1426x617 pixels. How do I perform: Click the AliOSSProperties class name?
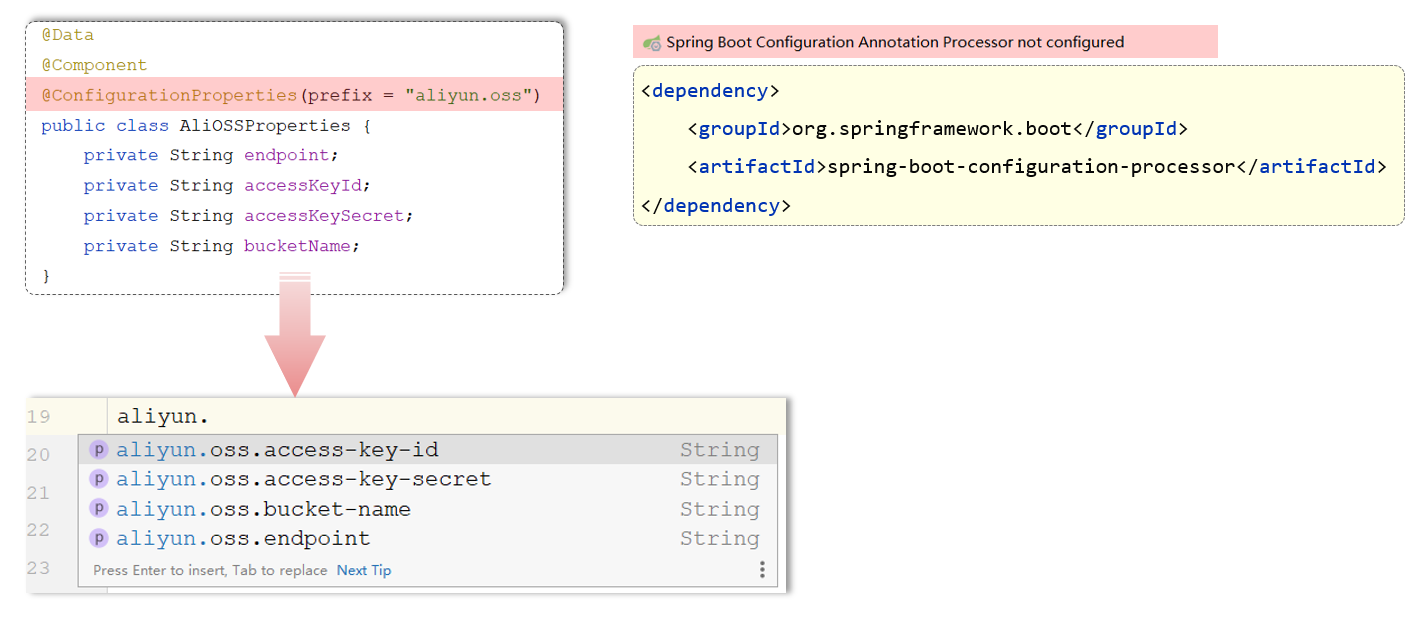(265, 126)
